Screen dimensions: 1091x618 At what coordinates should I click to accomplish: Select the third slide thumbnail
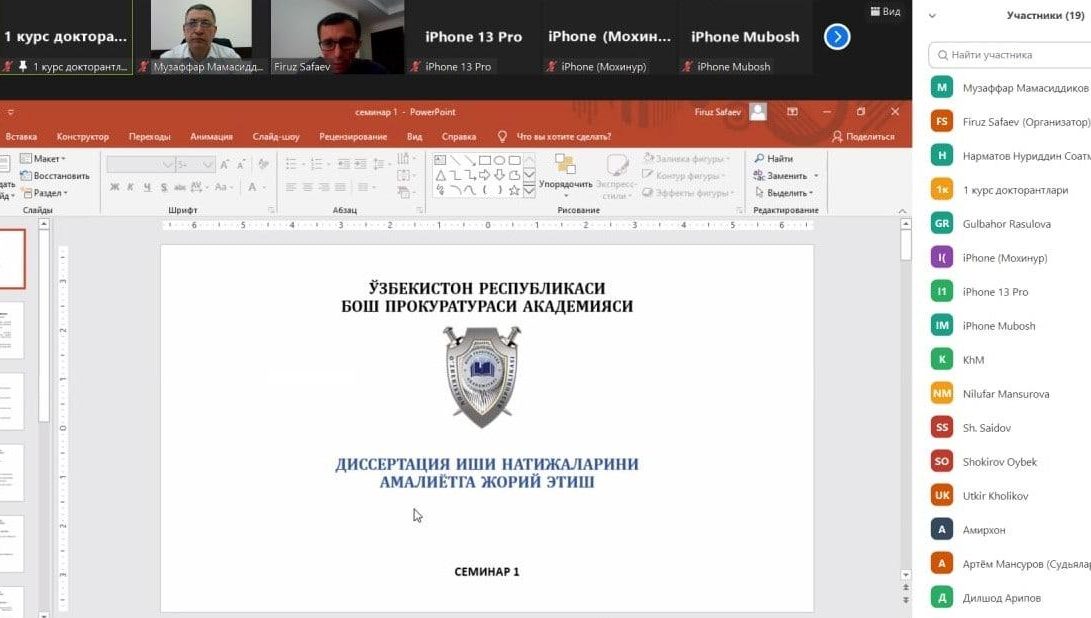click(12, 402)
